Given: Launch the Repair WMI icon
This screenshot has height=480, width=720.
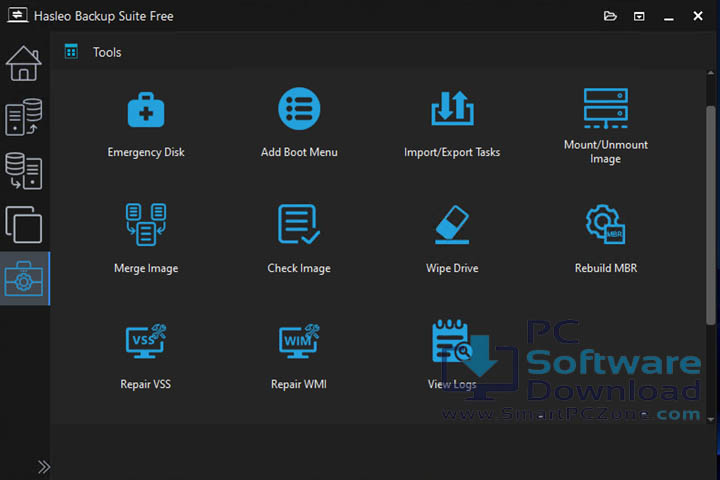Looking at the screenshot, I should click(299, 341).
